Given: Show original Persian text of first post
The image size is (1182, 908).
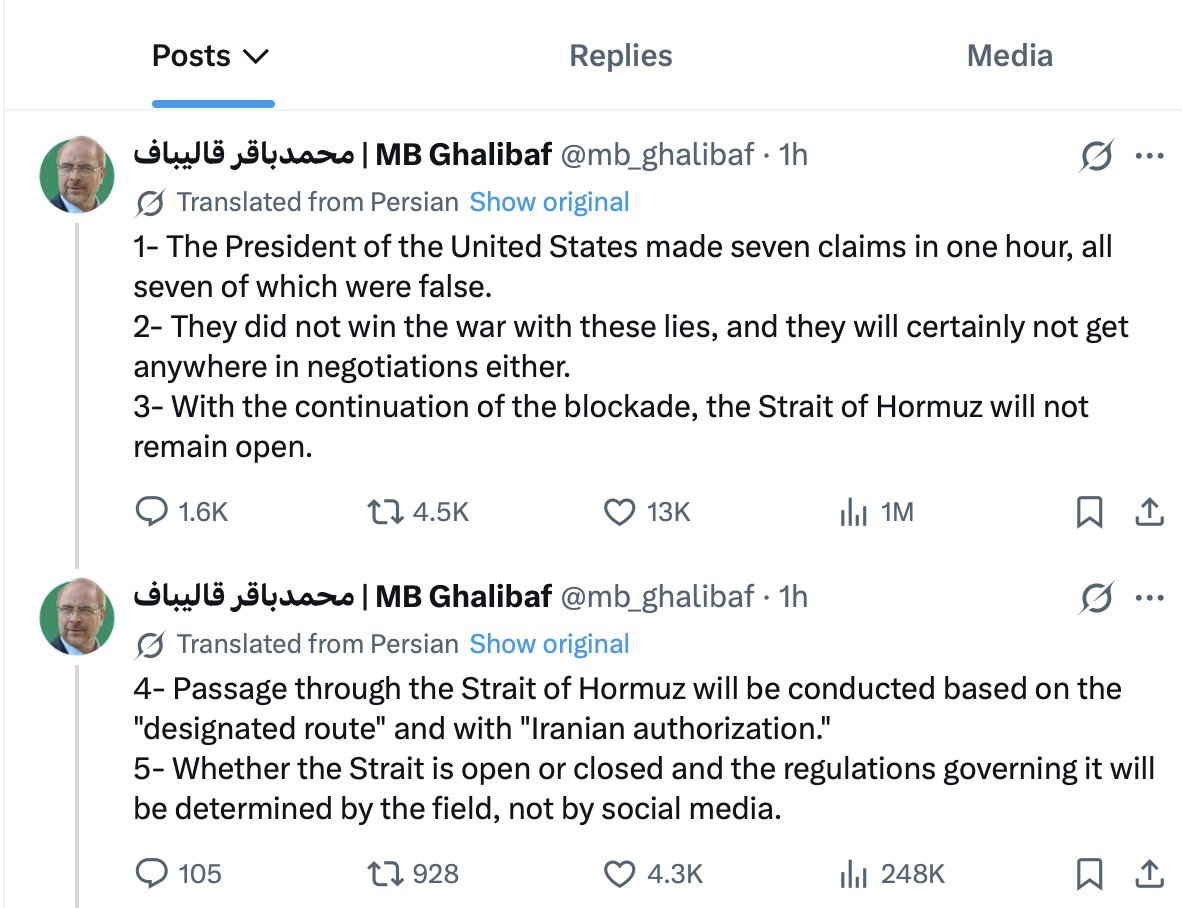Looking at the screenshot, I should click(549, 202).
